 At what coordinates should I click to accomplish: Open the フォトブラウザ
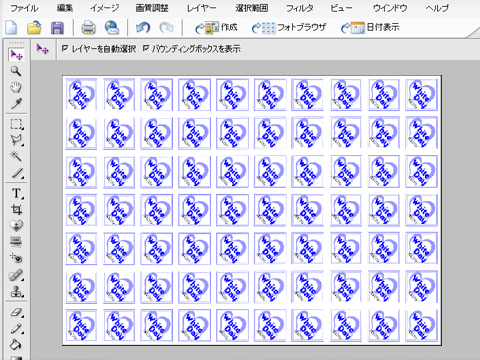click(289, 27)
